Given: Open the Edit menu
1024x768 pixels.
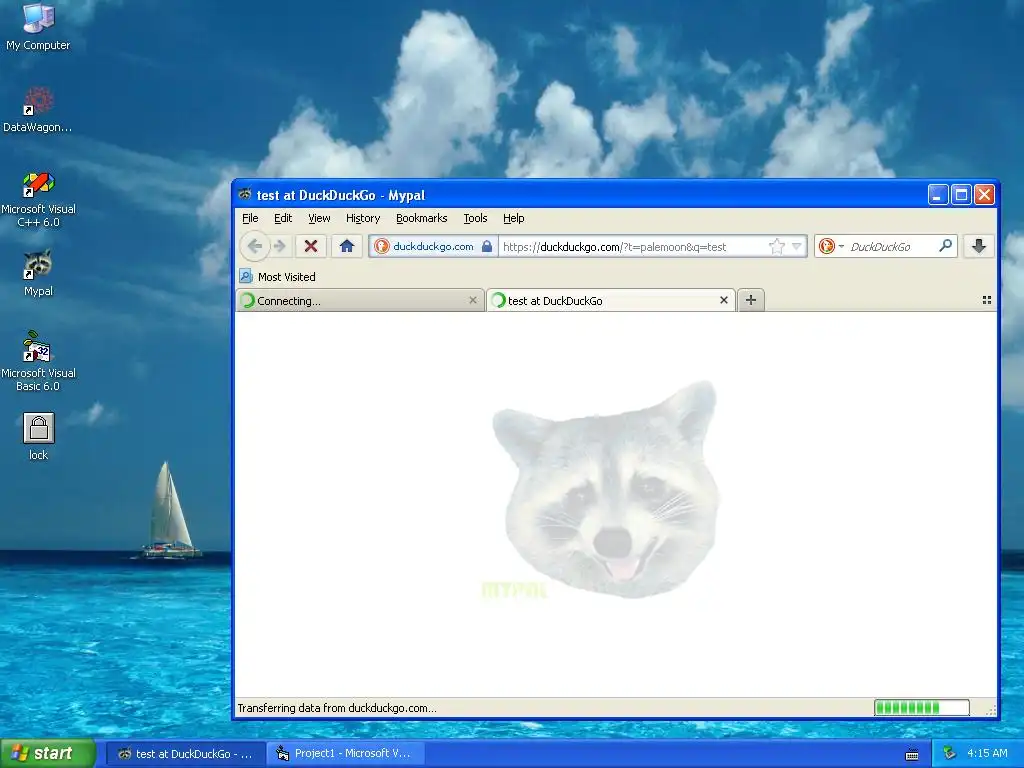Looking at the screenshot, I should [283, 218].
